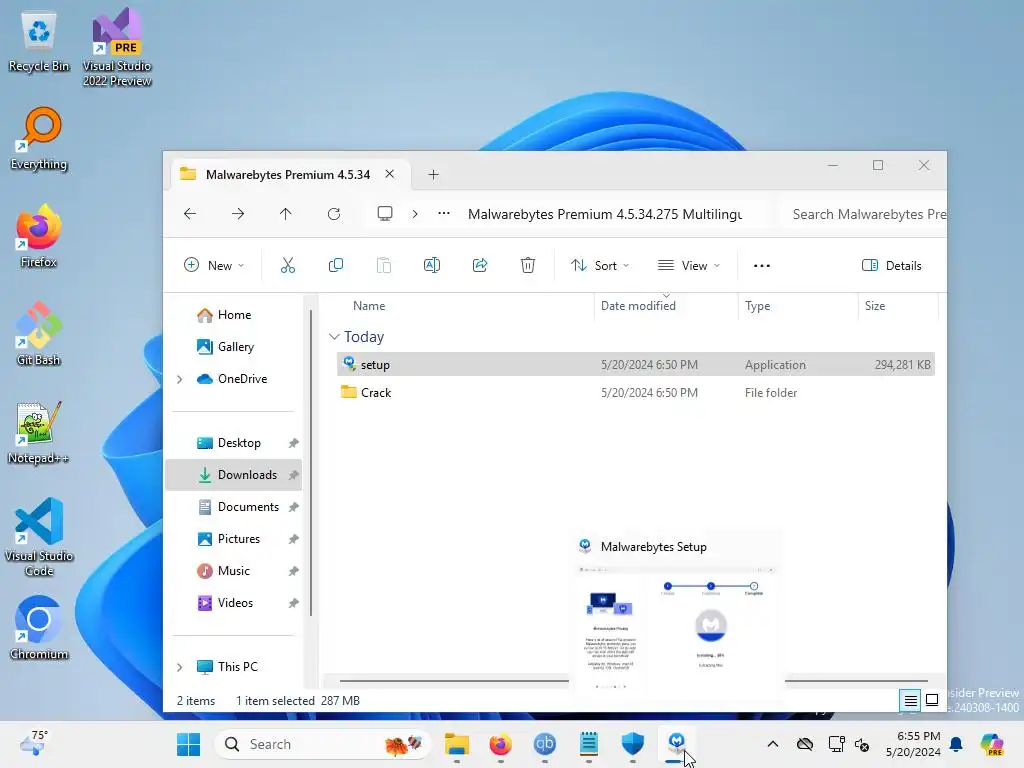Viewport: 1024px width, 768px height.
Task: Expand the OneDrive tree node
Action: 180,379
